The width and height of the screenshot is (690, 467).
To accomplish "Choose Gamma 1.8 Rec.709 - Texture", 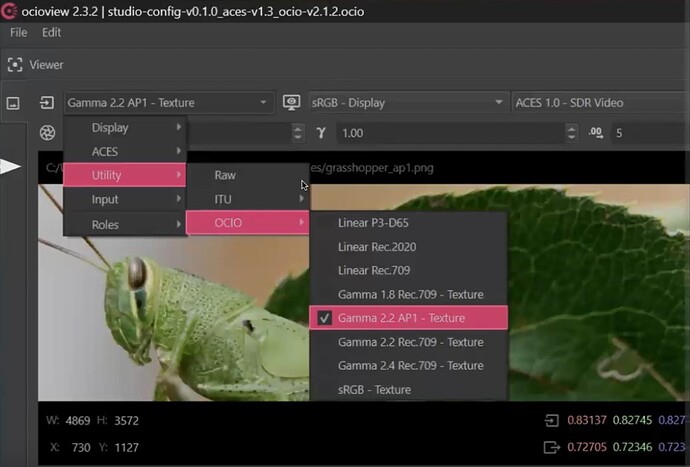I will click(409, 294).
